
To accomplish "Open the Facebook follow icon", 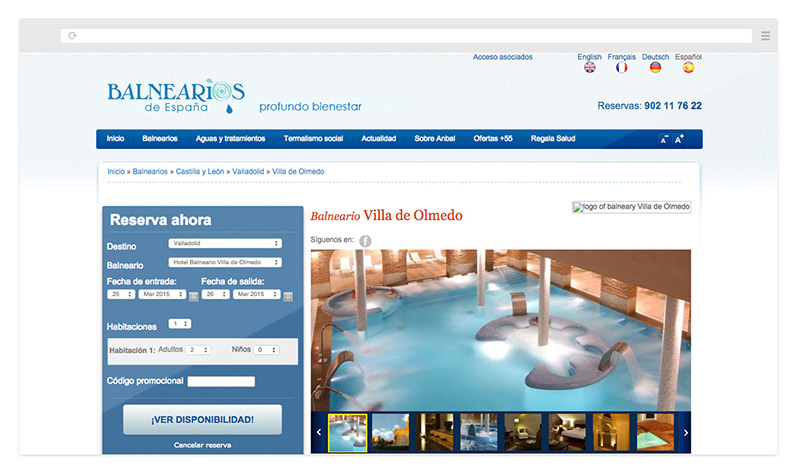I will click(365, 241).
